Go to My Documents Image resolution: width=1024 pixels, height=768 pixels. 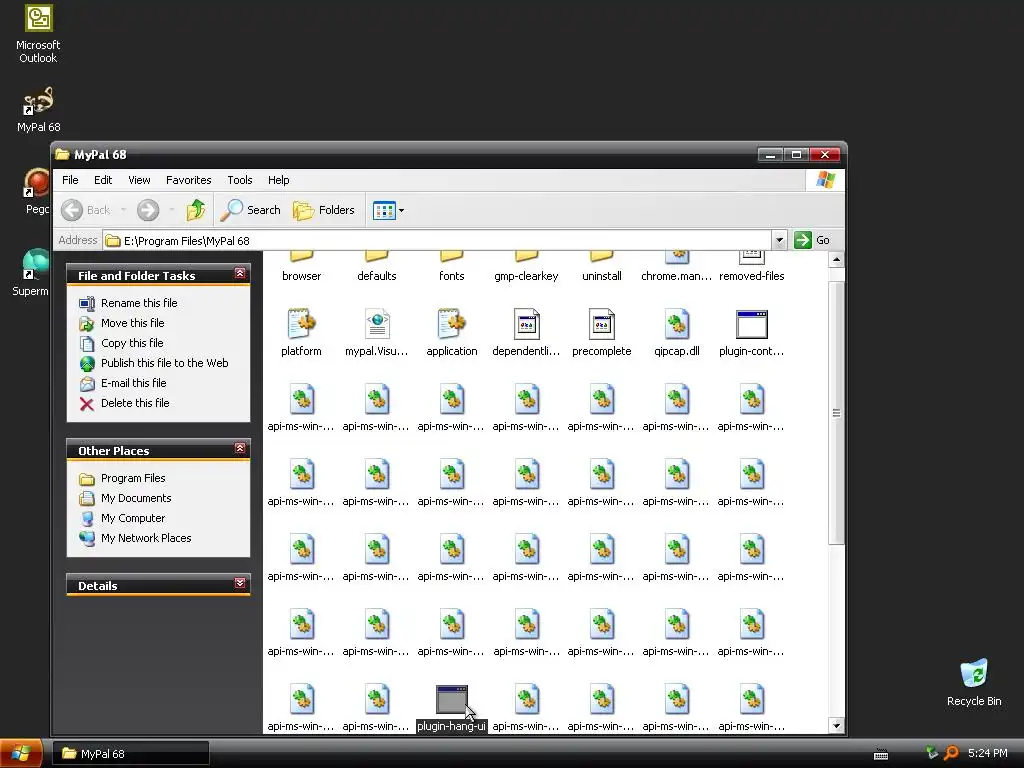point(125,498)
